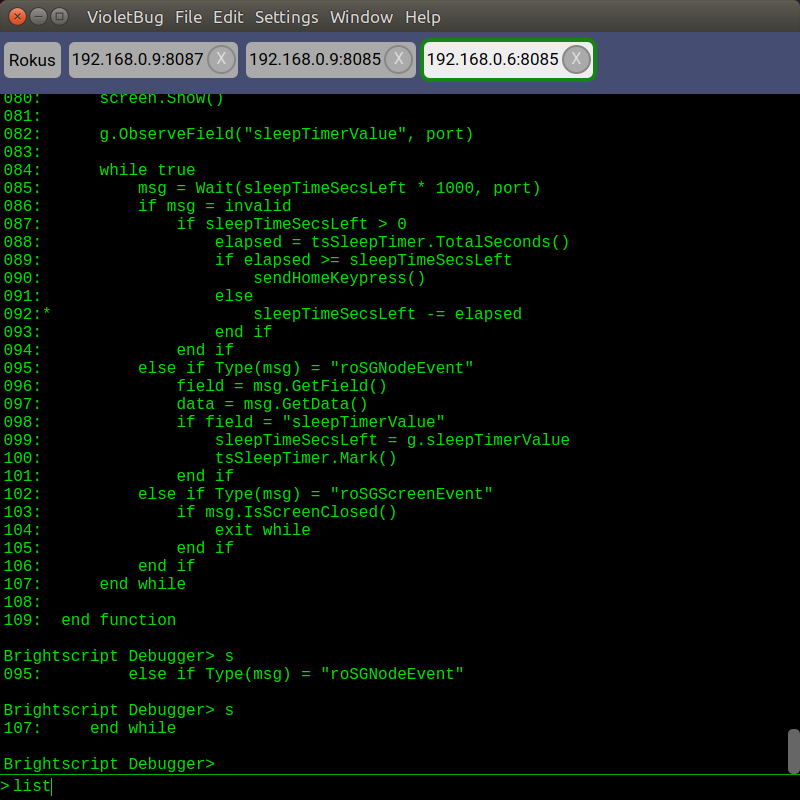800x800 pixels.
Task: Close the 192.168.0.9:8087 tab with its X
Action: coord(221,59)
